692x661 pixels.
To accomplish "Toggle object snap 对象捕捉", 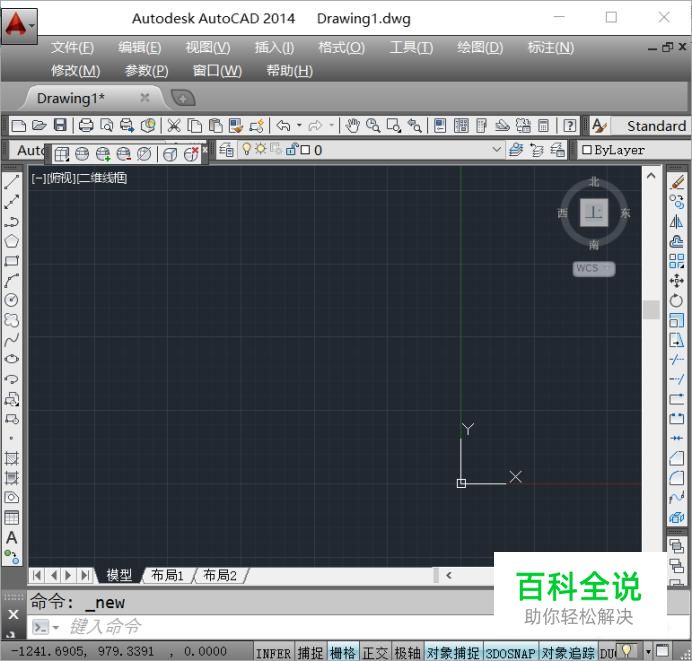I will tap(453, 653).
